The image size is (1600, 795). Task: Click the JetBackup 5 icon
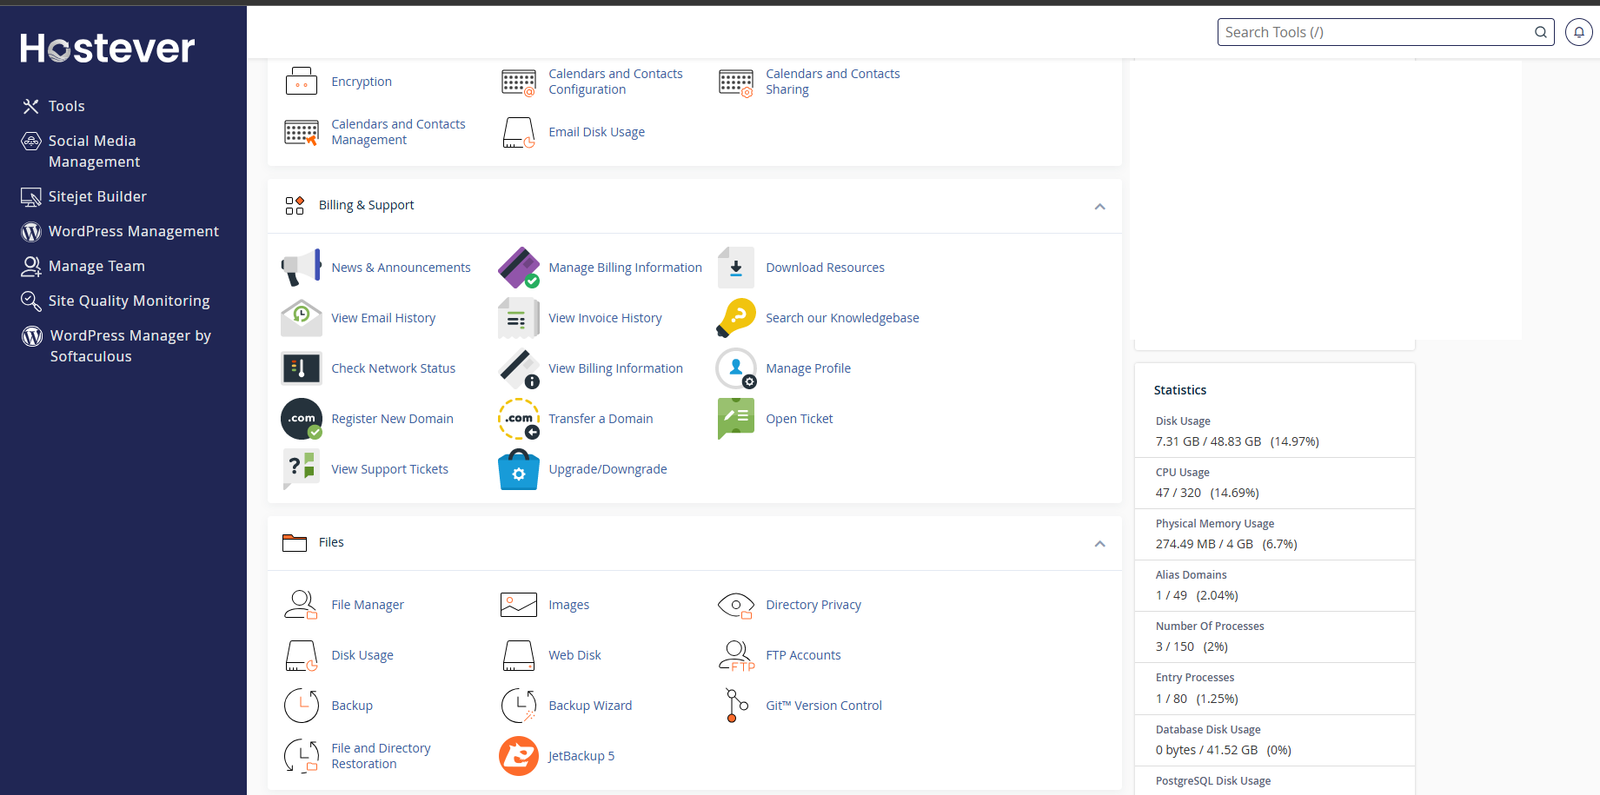(x=518, y=756)
